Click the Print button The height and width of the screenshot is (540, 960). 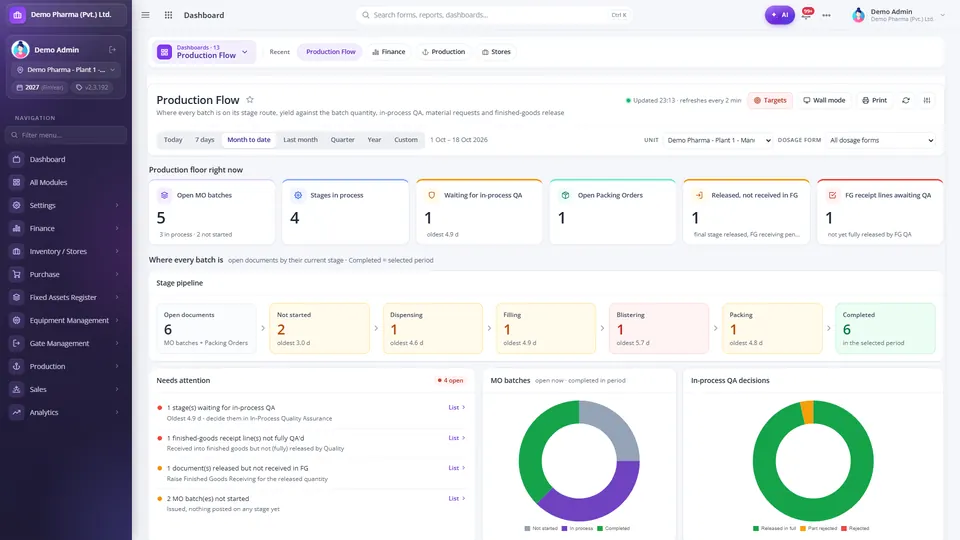[874, 100]
